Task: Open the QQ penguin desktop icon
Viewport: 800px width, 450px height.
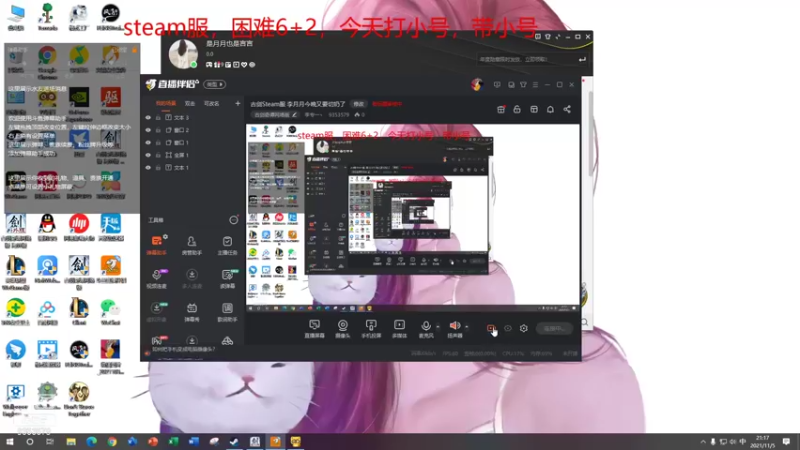Action: 47,227
